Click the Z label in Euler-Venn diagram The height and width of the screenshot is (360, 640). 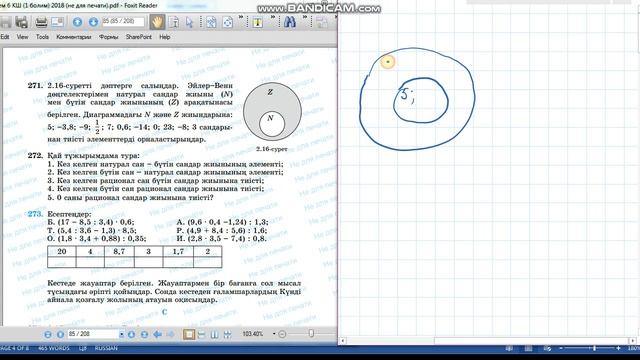click(x=270, y=92)
